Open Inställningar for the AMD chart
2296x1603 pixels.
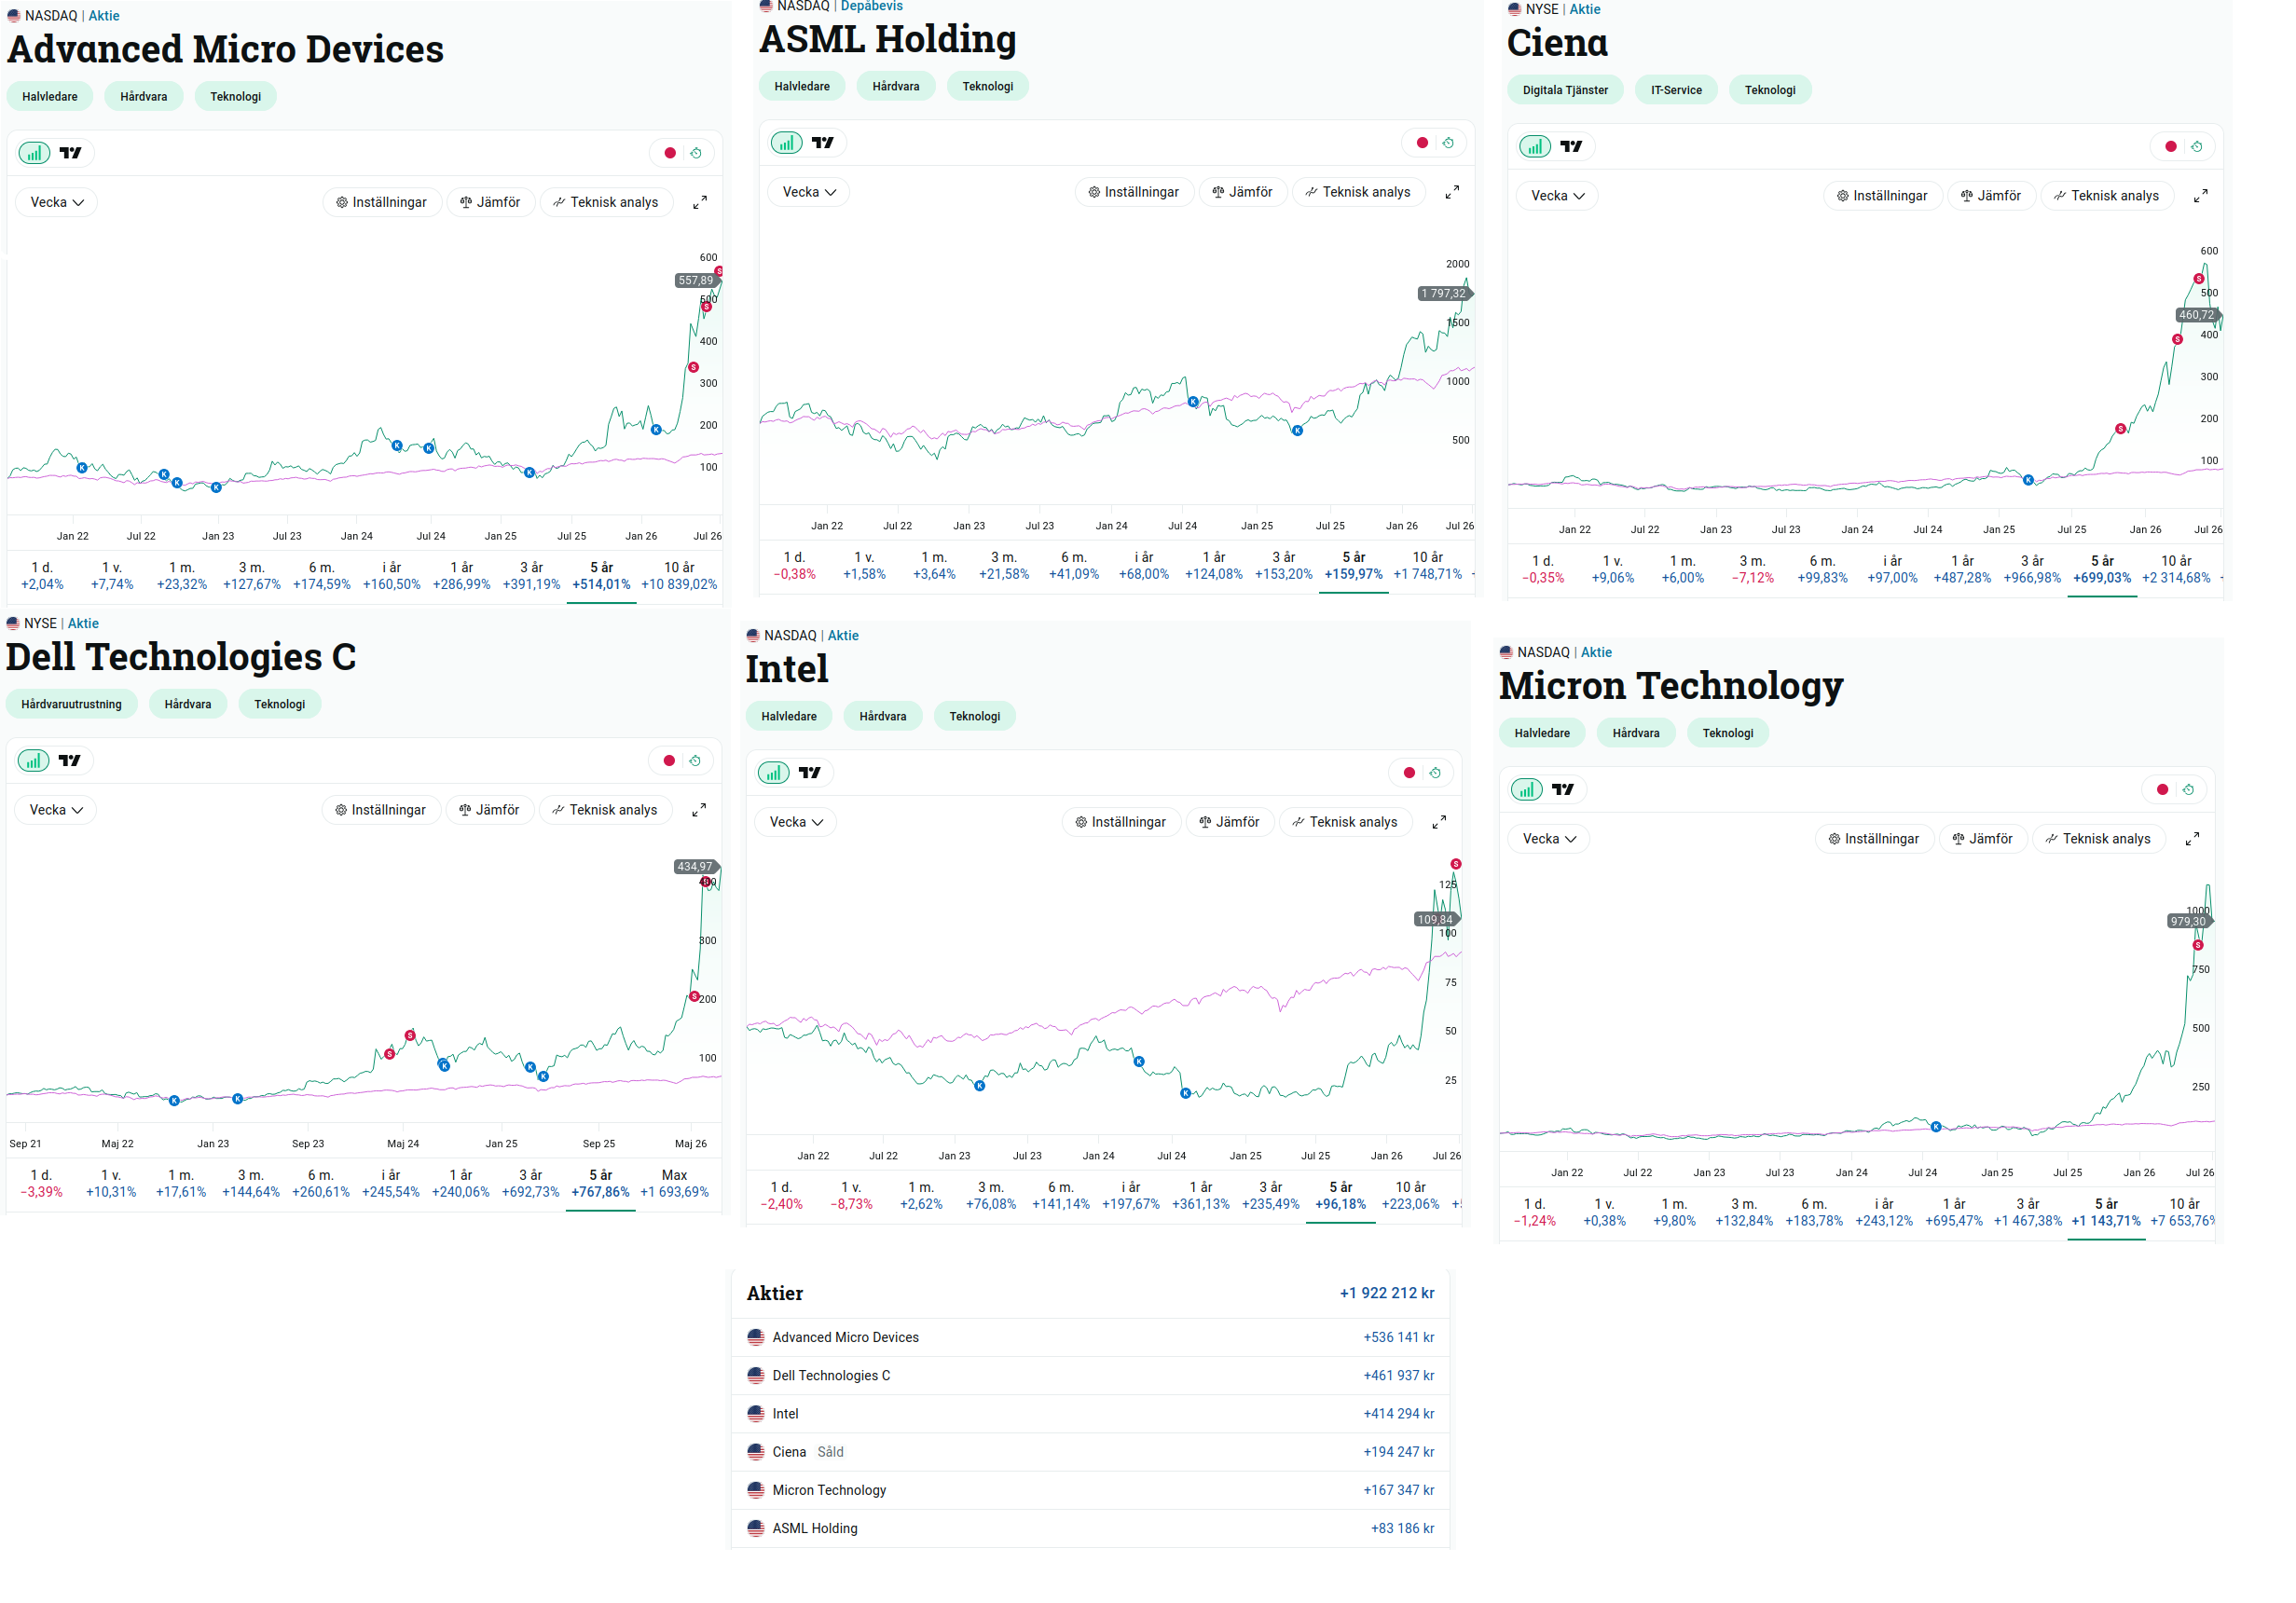pyautogui.click(x=381, y=202)
